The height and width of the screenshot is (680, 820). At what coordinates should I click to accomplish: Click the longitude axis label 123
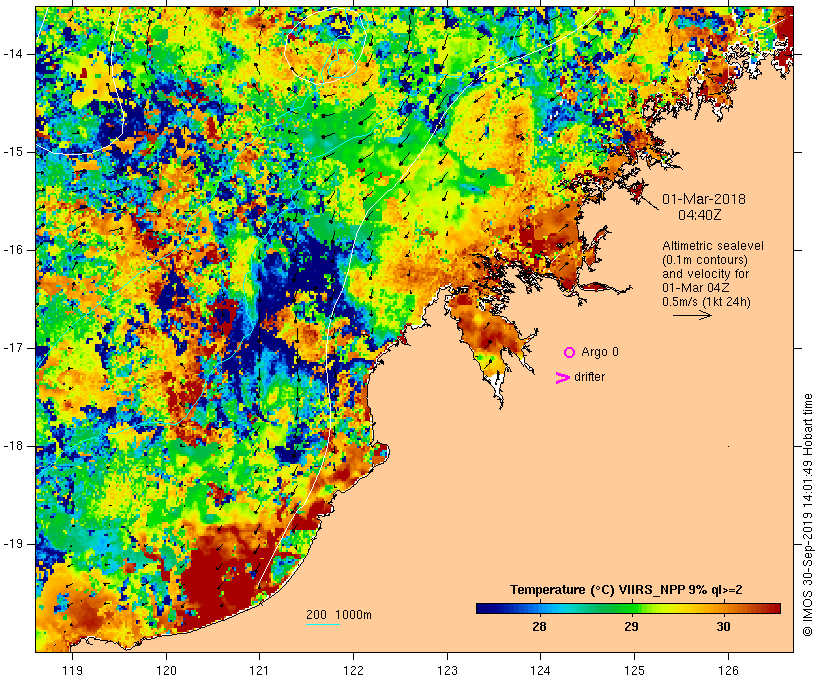click(447, 671)
